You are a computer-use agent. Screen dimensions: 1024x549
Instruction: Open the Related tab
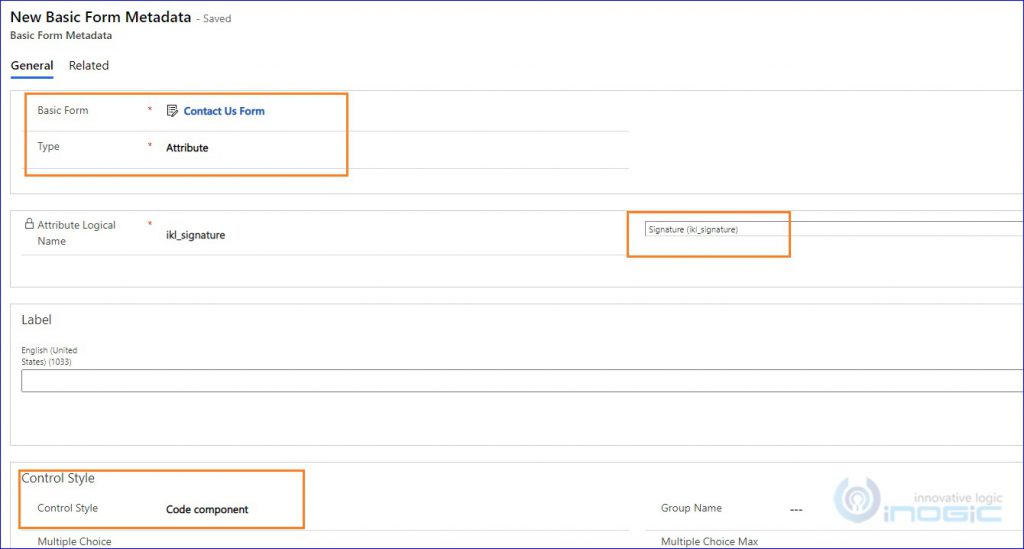coord(89,66)
